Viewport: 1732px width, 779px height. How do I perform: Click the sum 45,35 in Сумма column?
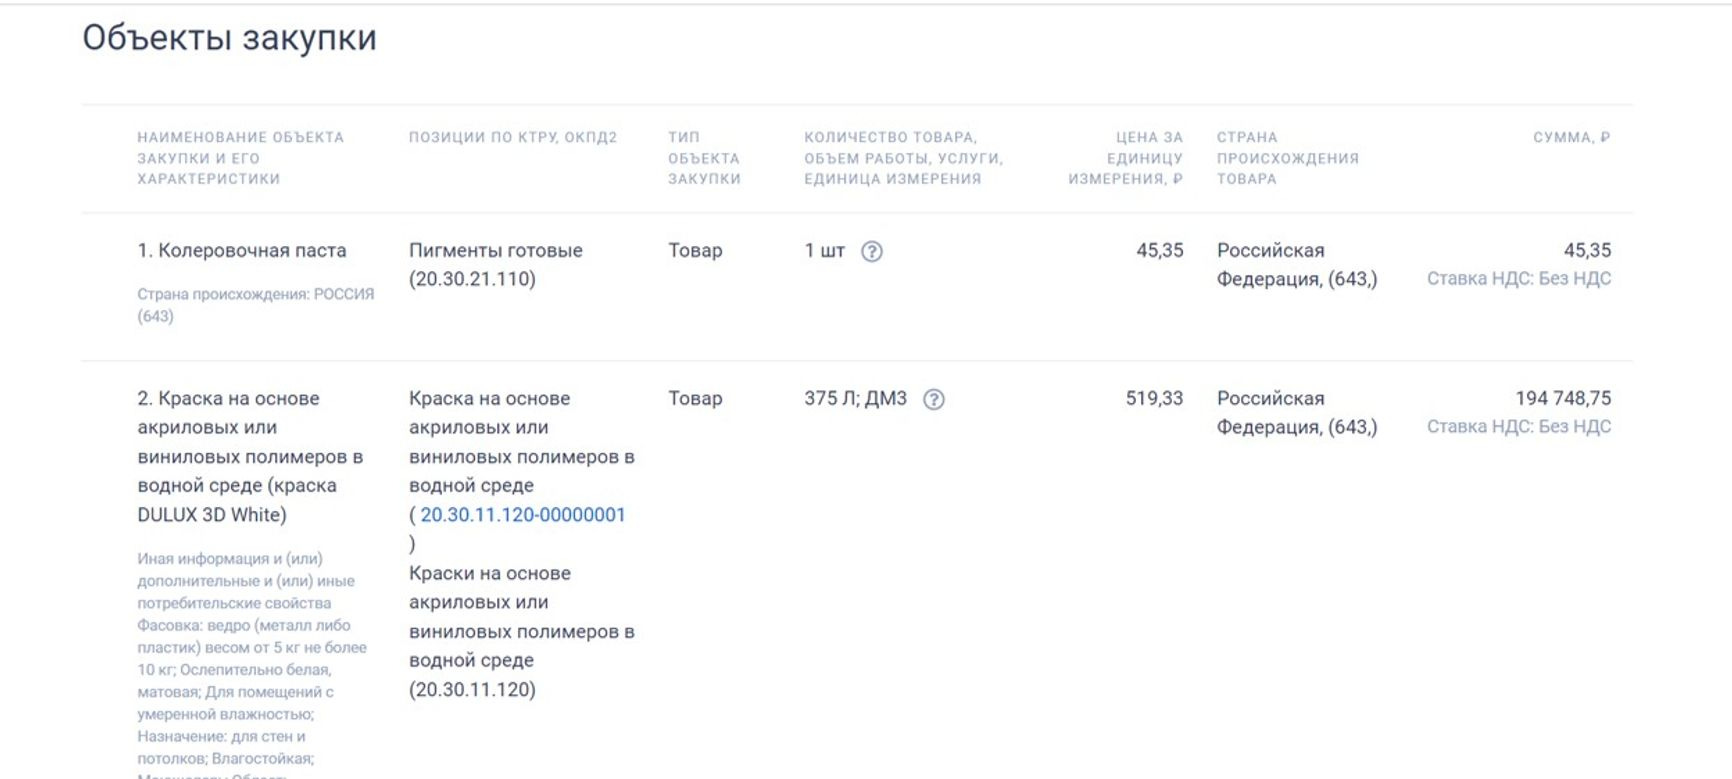(1587, 251)
